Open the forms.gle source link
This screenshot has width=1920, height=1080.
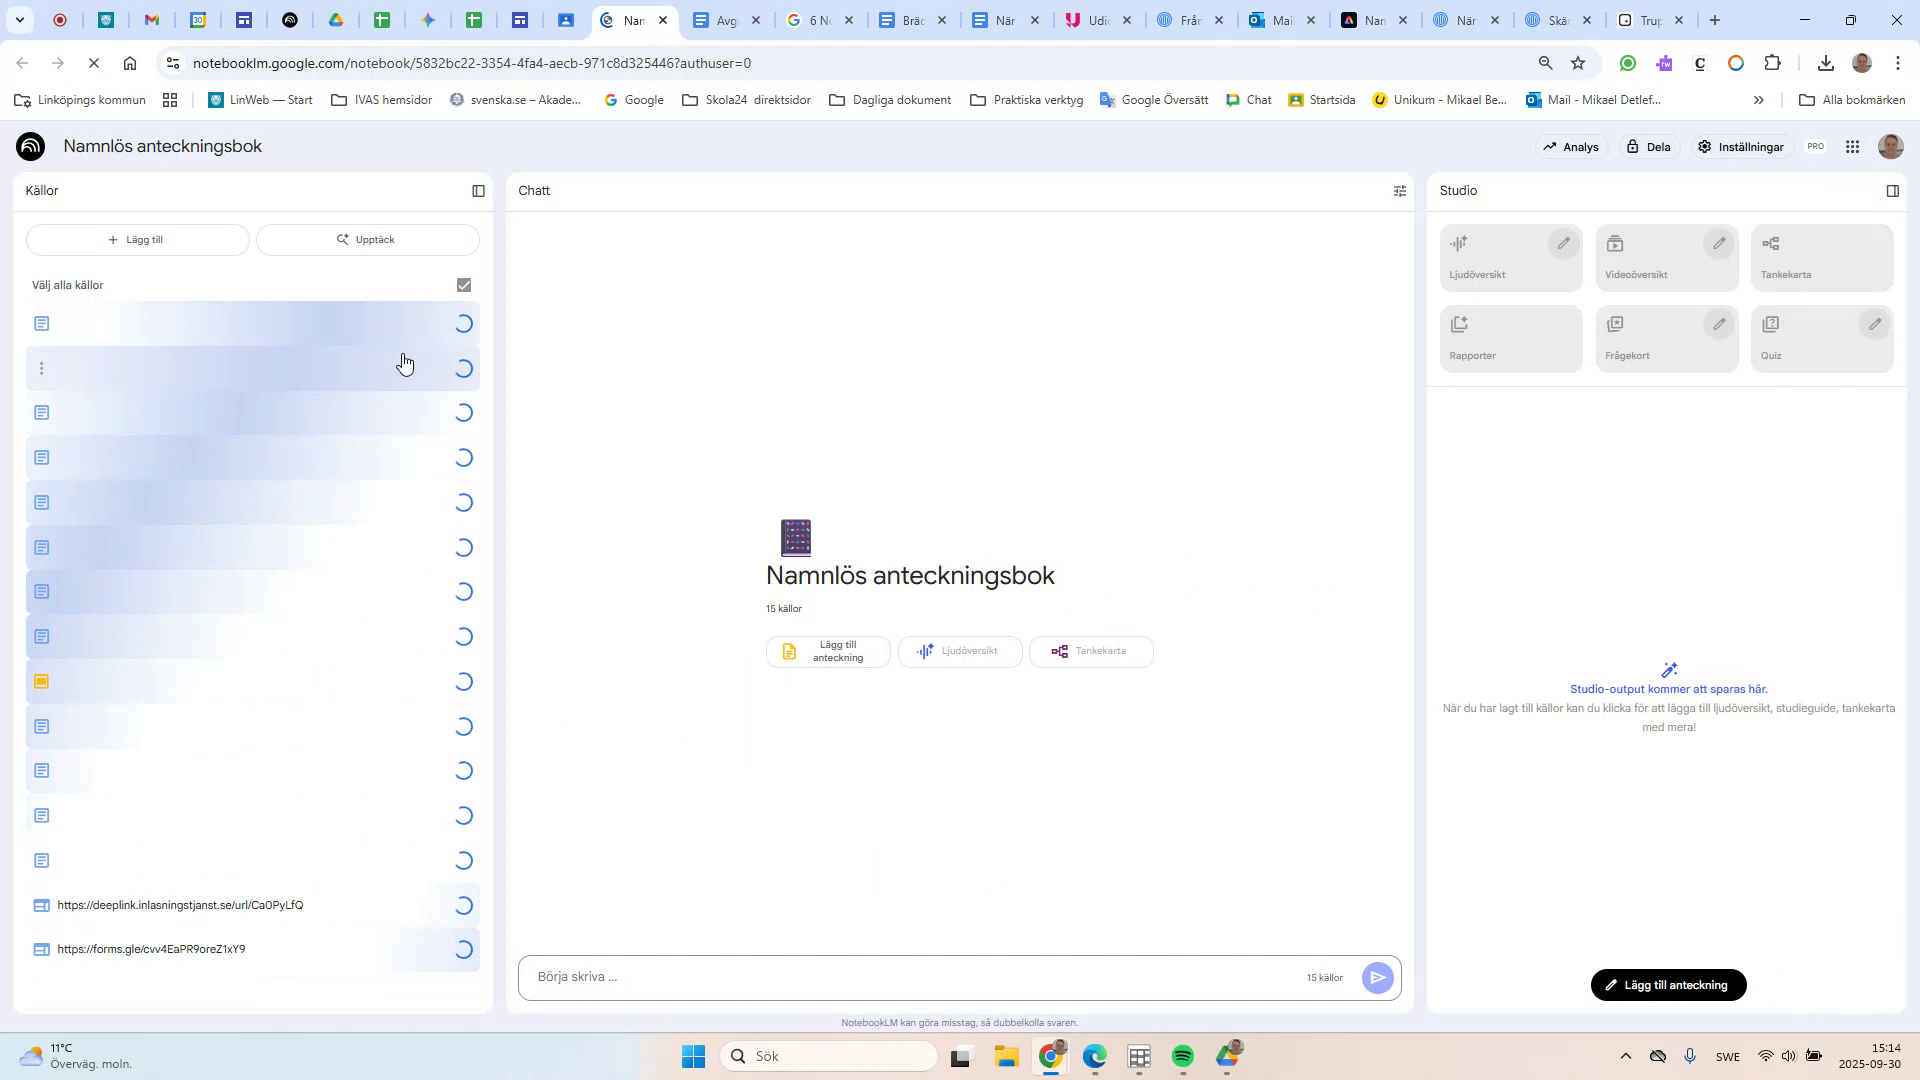point(151,949)
